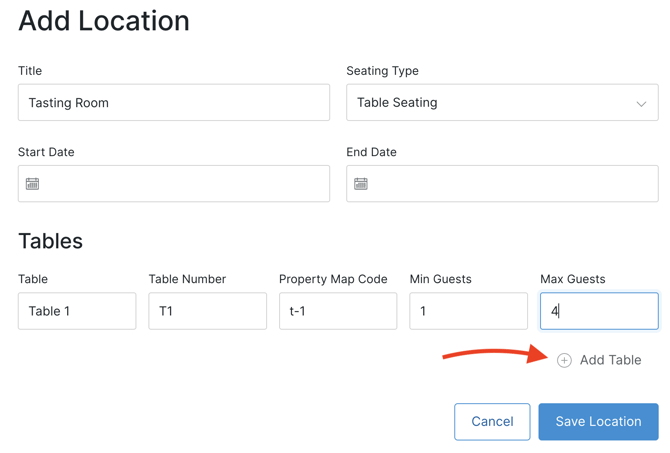Click the Min Guests input field

click(468, 311)
